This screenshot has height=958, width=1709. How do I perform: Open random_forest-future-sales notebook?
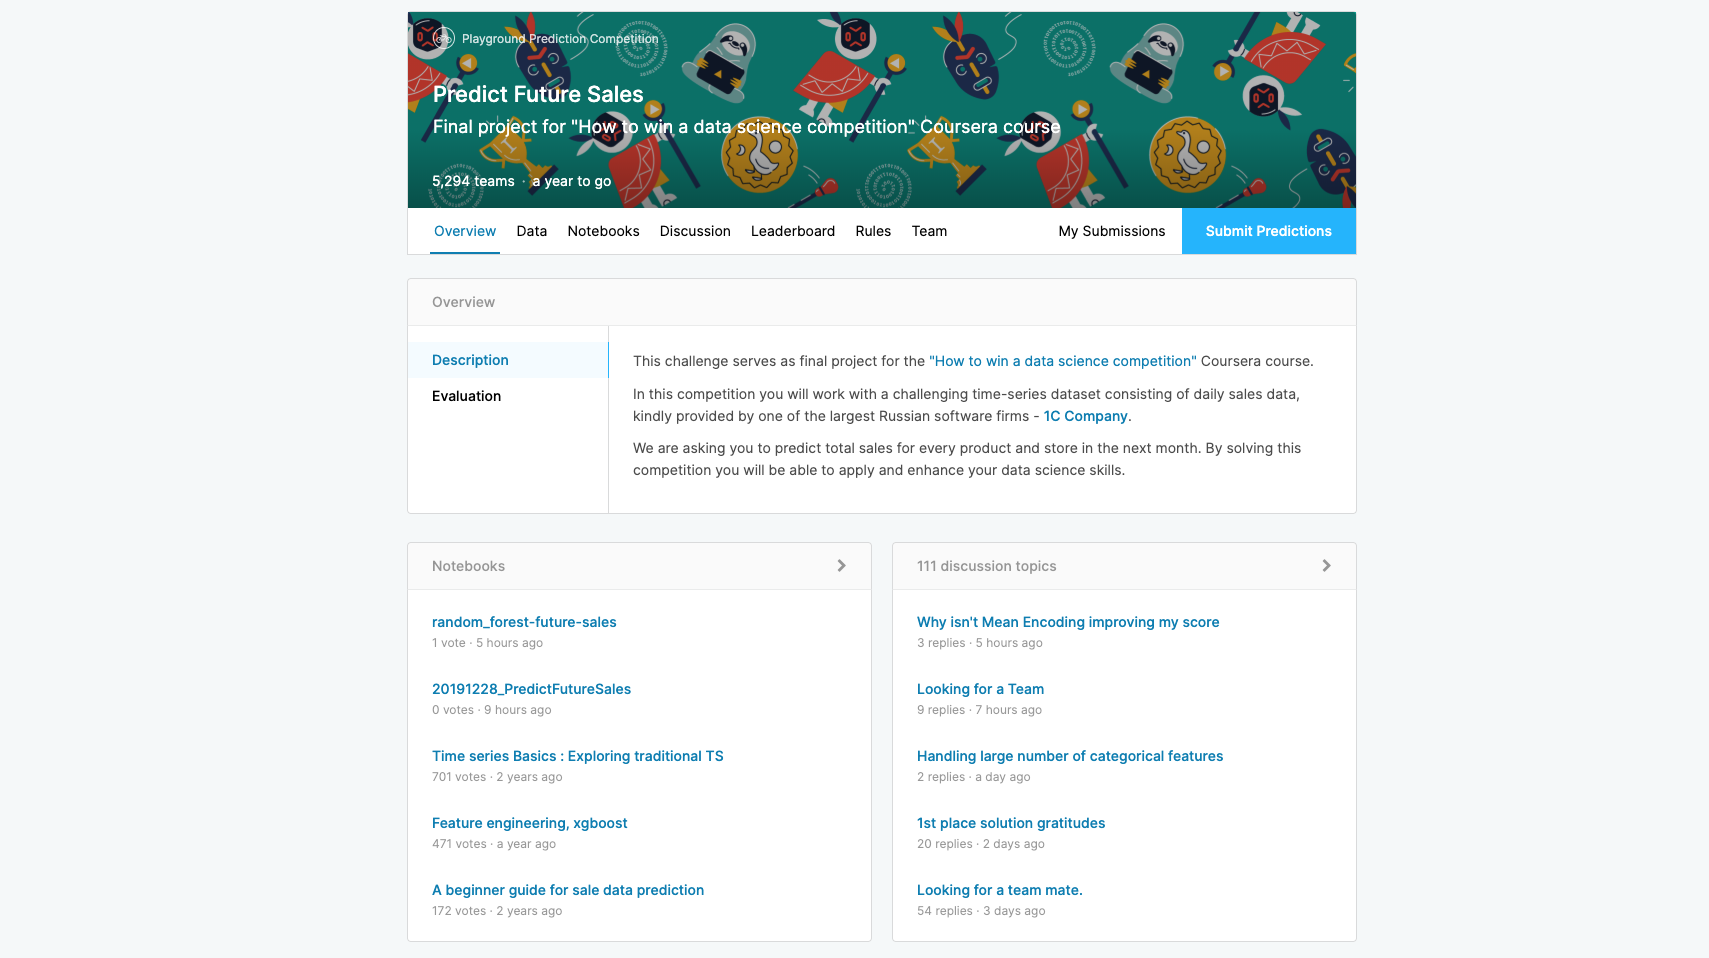pyautogui.click(x=524, y=622)
